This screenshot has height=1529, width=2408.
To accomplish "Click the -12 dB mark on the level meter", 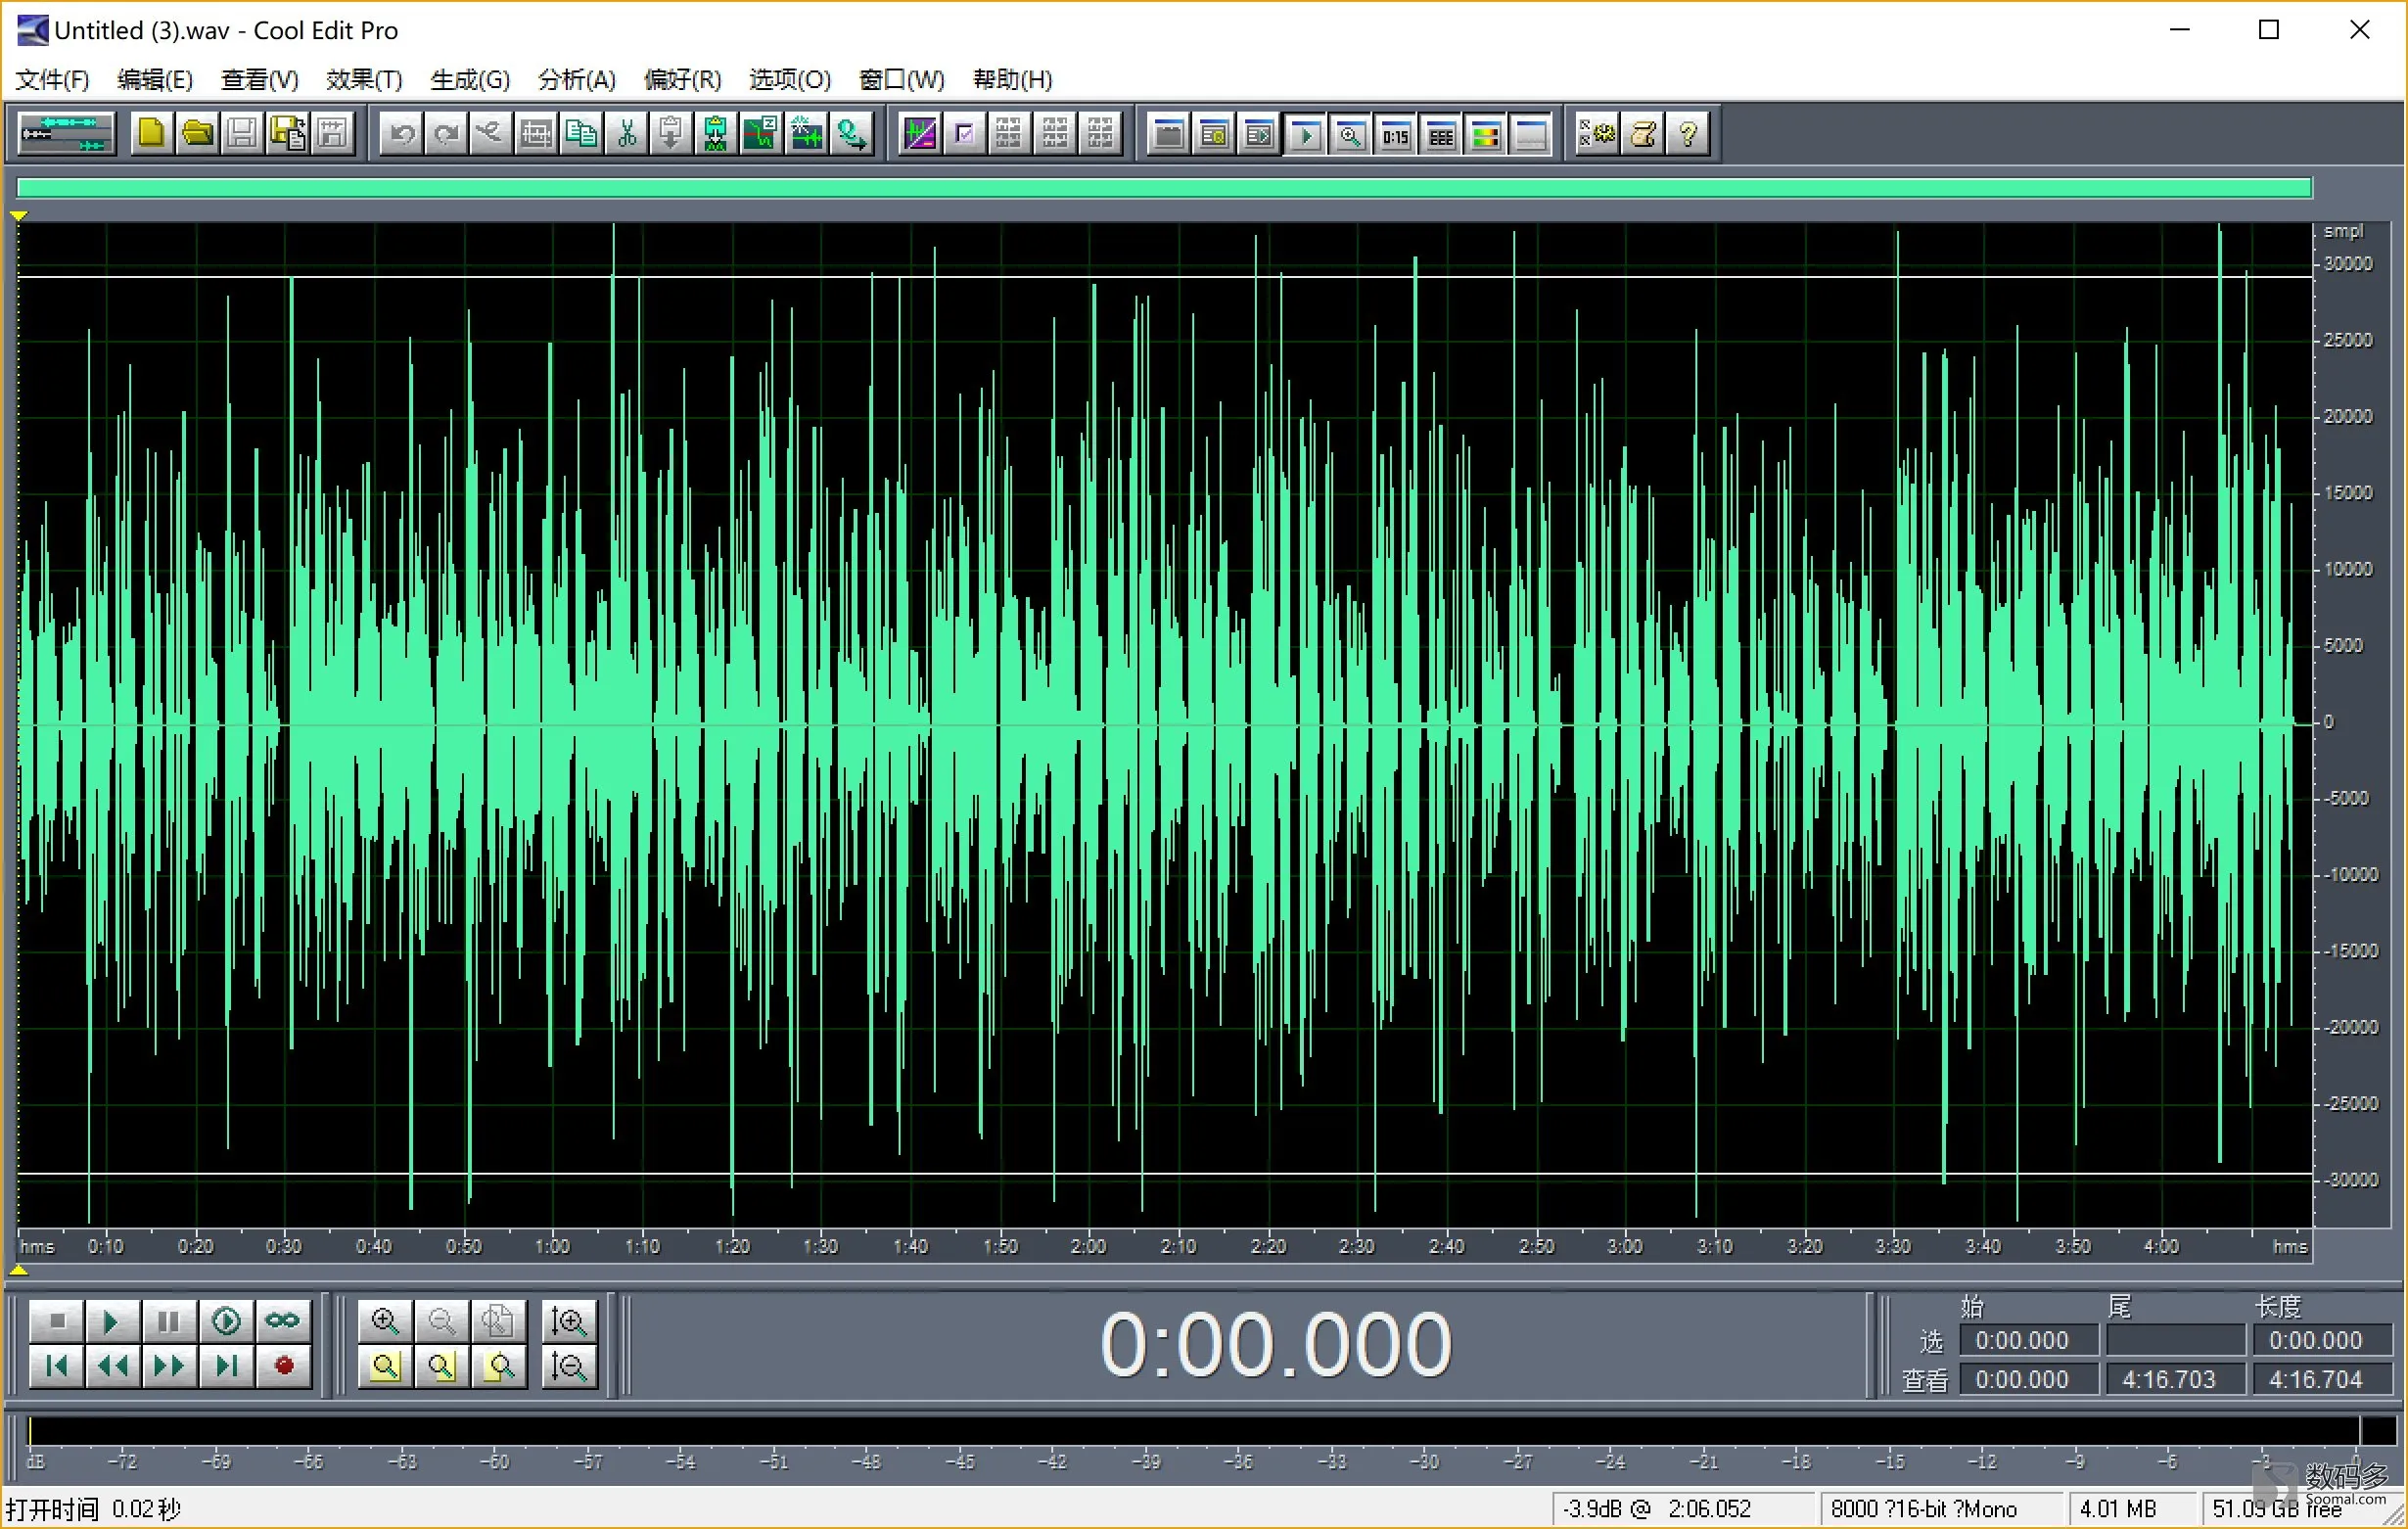I will 1982,1461.
